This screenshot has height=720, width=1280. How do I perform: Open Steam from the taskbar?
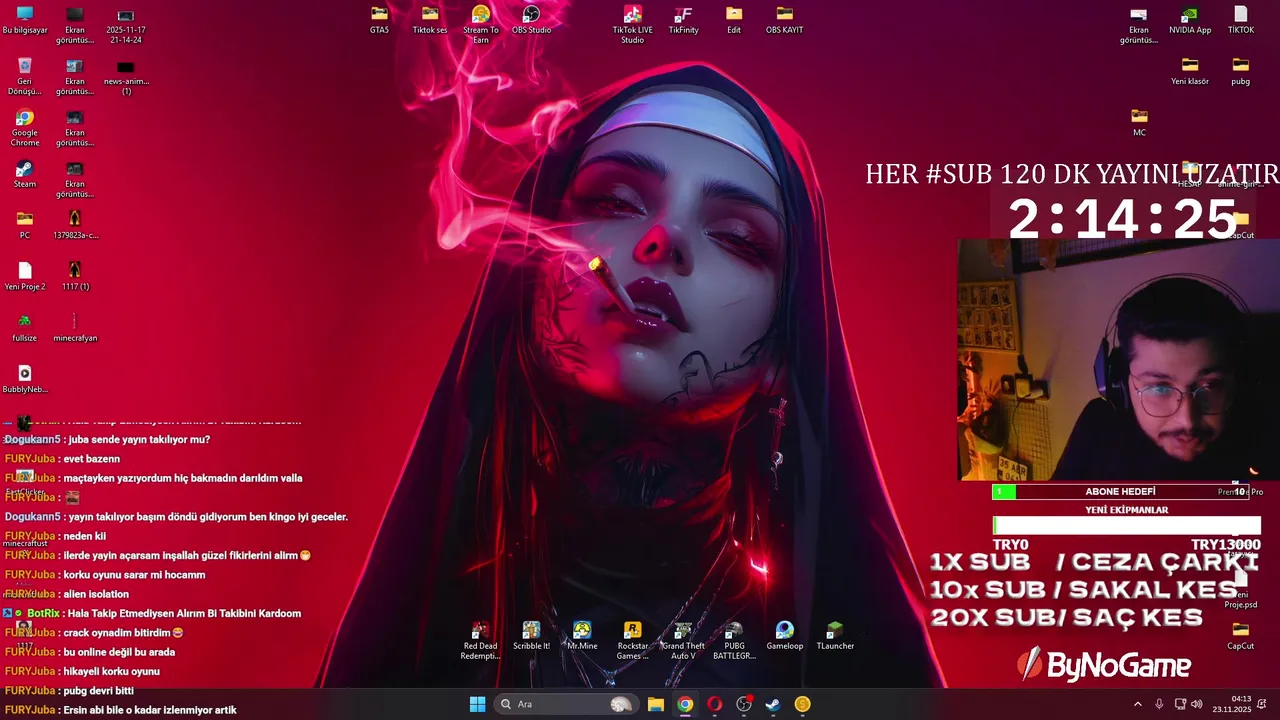(773, 704)
